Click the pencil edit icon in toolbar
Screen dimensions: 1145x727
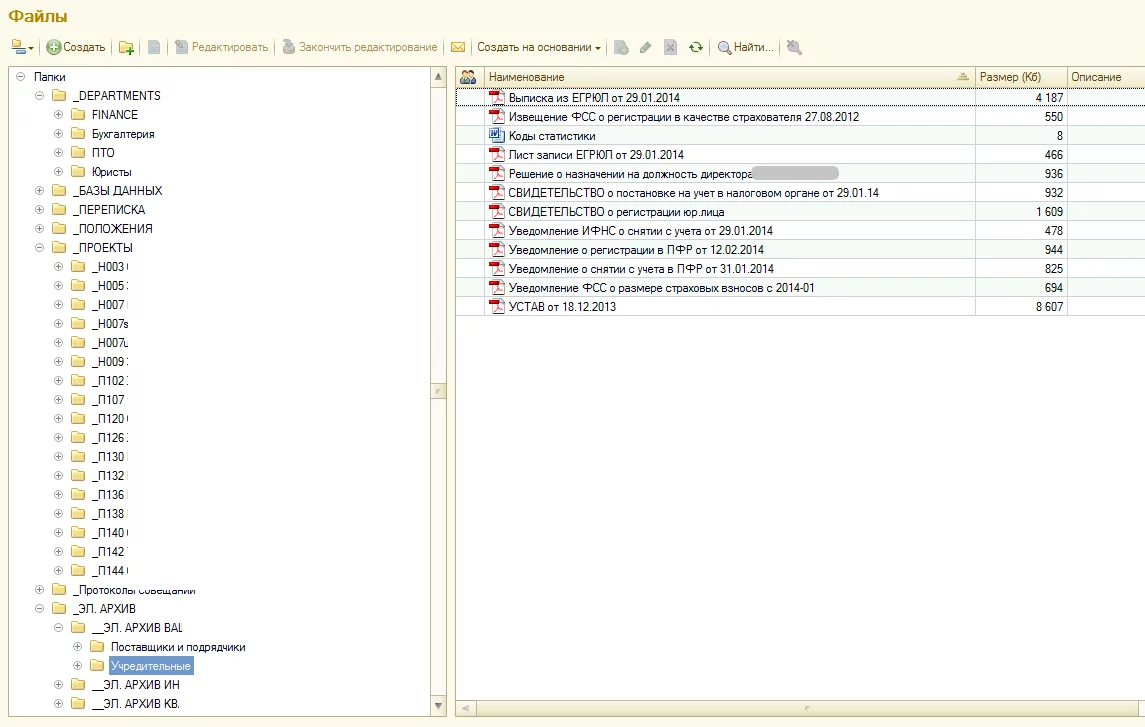[x=646, y=47]
